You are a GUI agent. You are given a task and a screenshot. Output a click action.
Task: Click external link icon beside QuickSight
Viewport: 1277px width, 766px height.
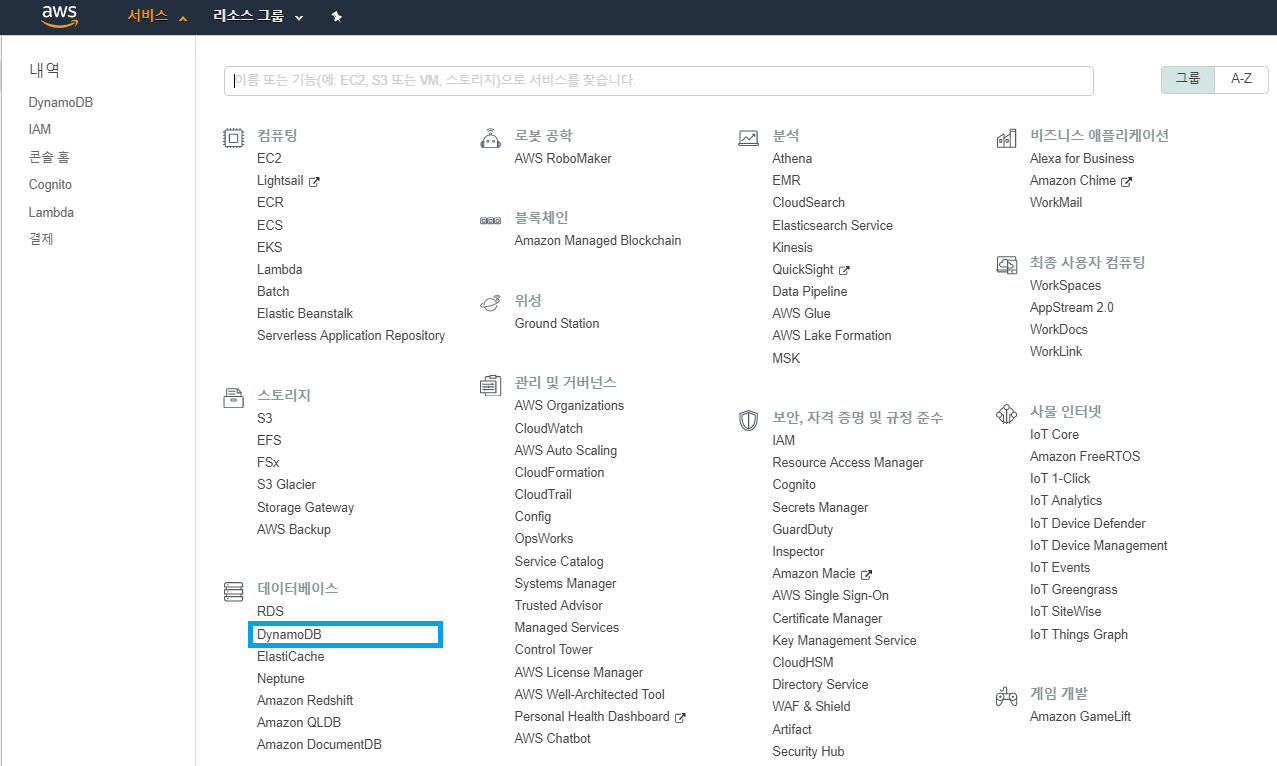(x=844, y=270)
